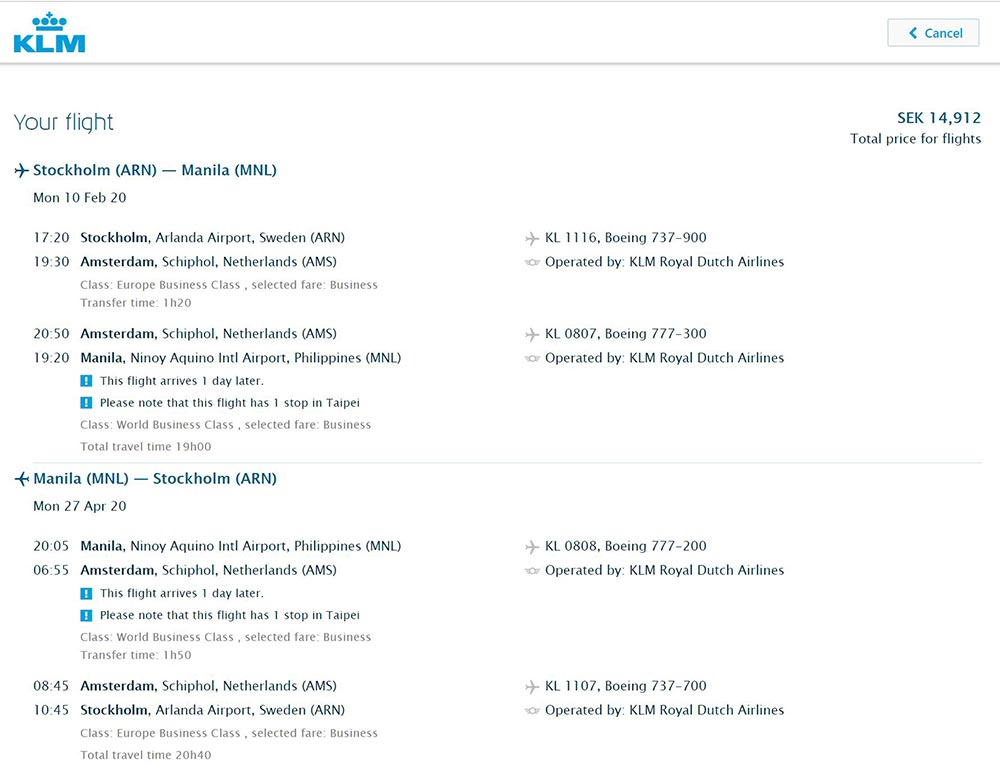Click the 20:05 Manila departure time
The height and width of the screenshot is (769, 1000).
[51, 546]
